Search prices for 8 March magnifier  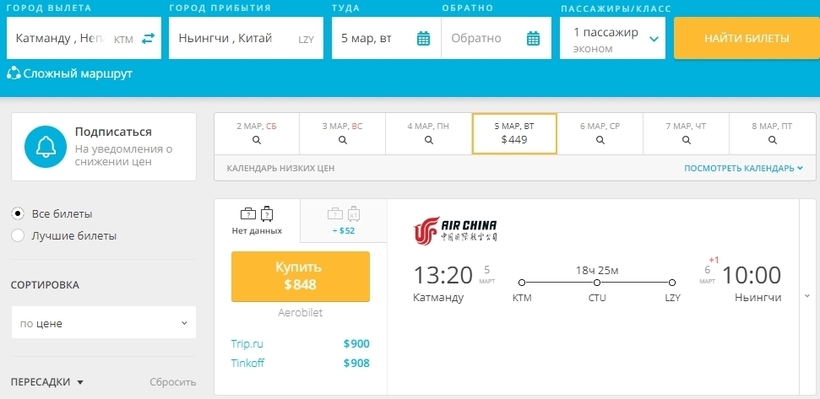772,140
